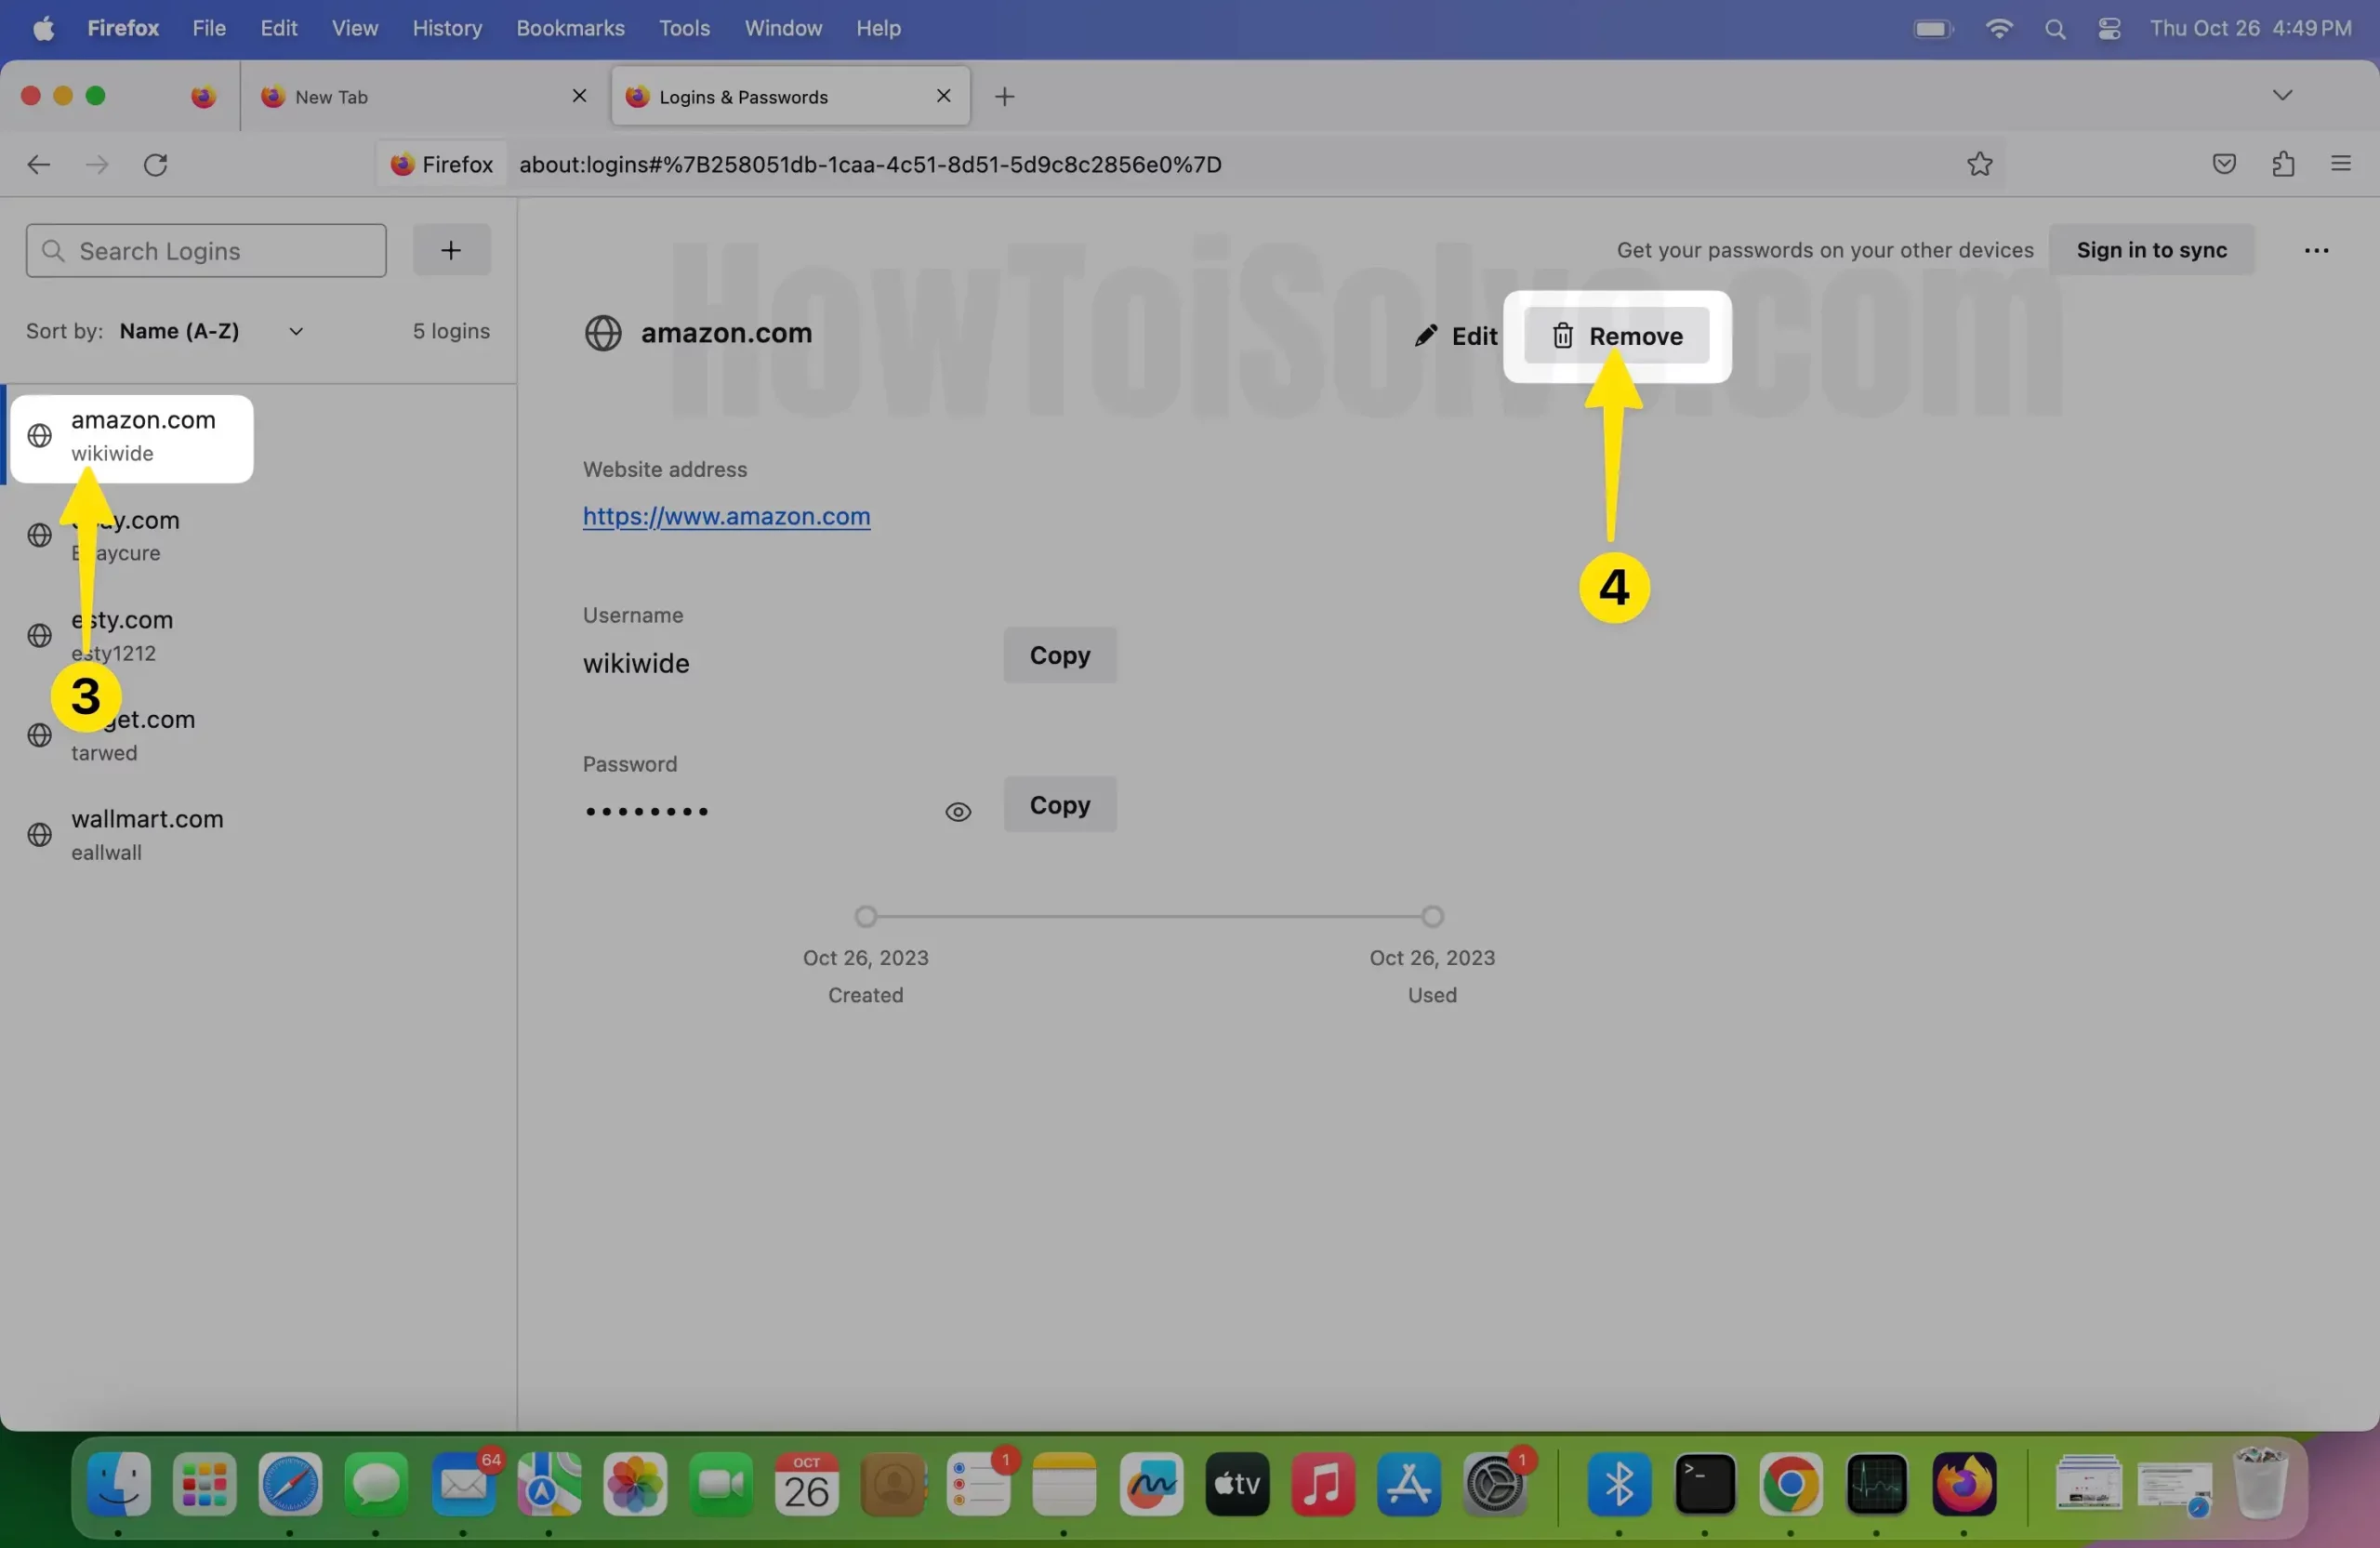Reload the current page

(x=156, y=165)
